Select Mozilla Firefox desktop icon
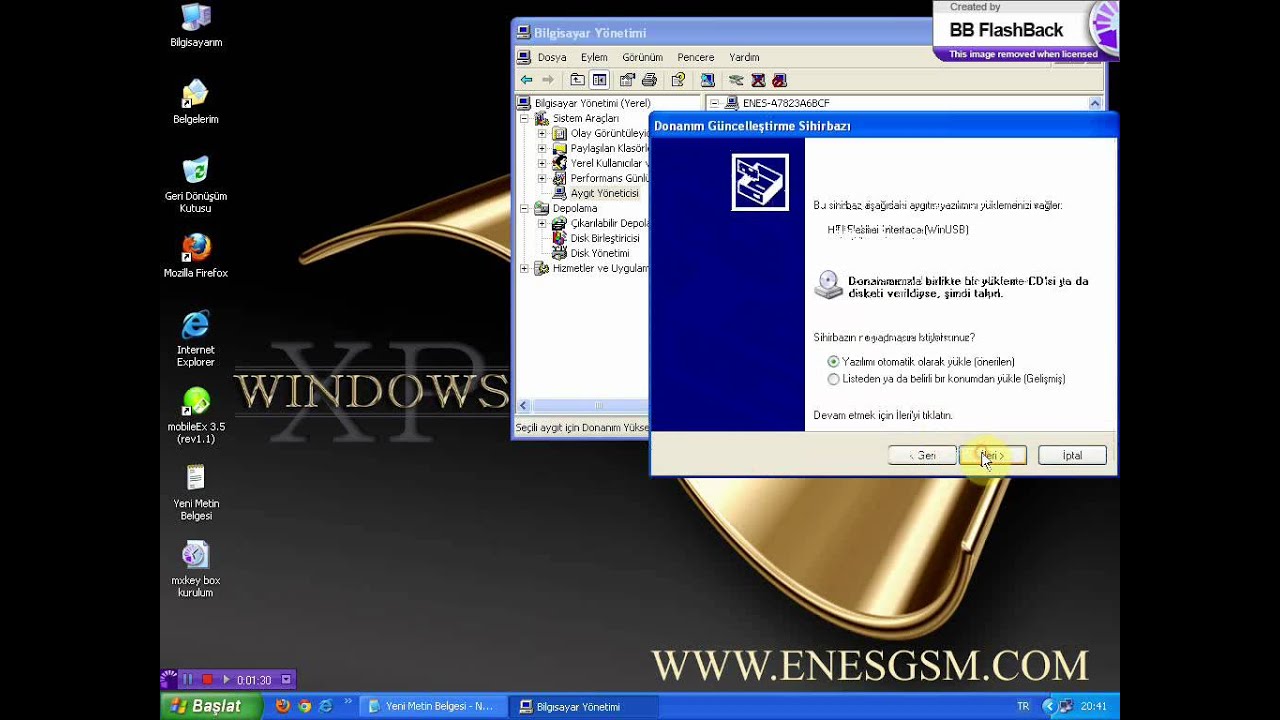 [x=196, y=256]
